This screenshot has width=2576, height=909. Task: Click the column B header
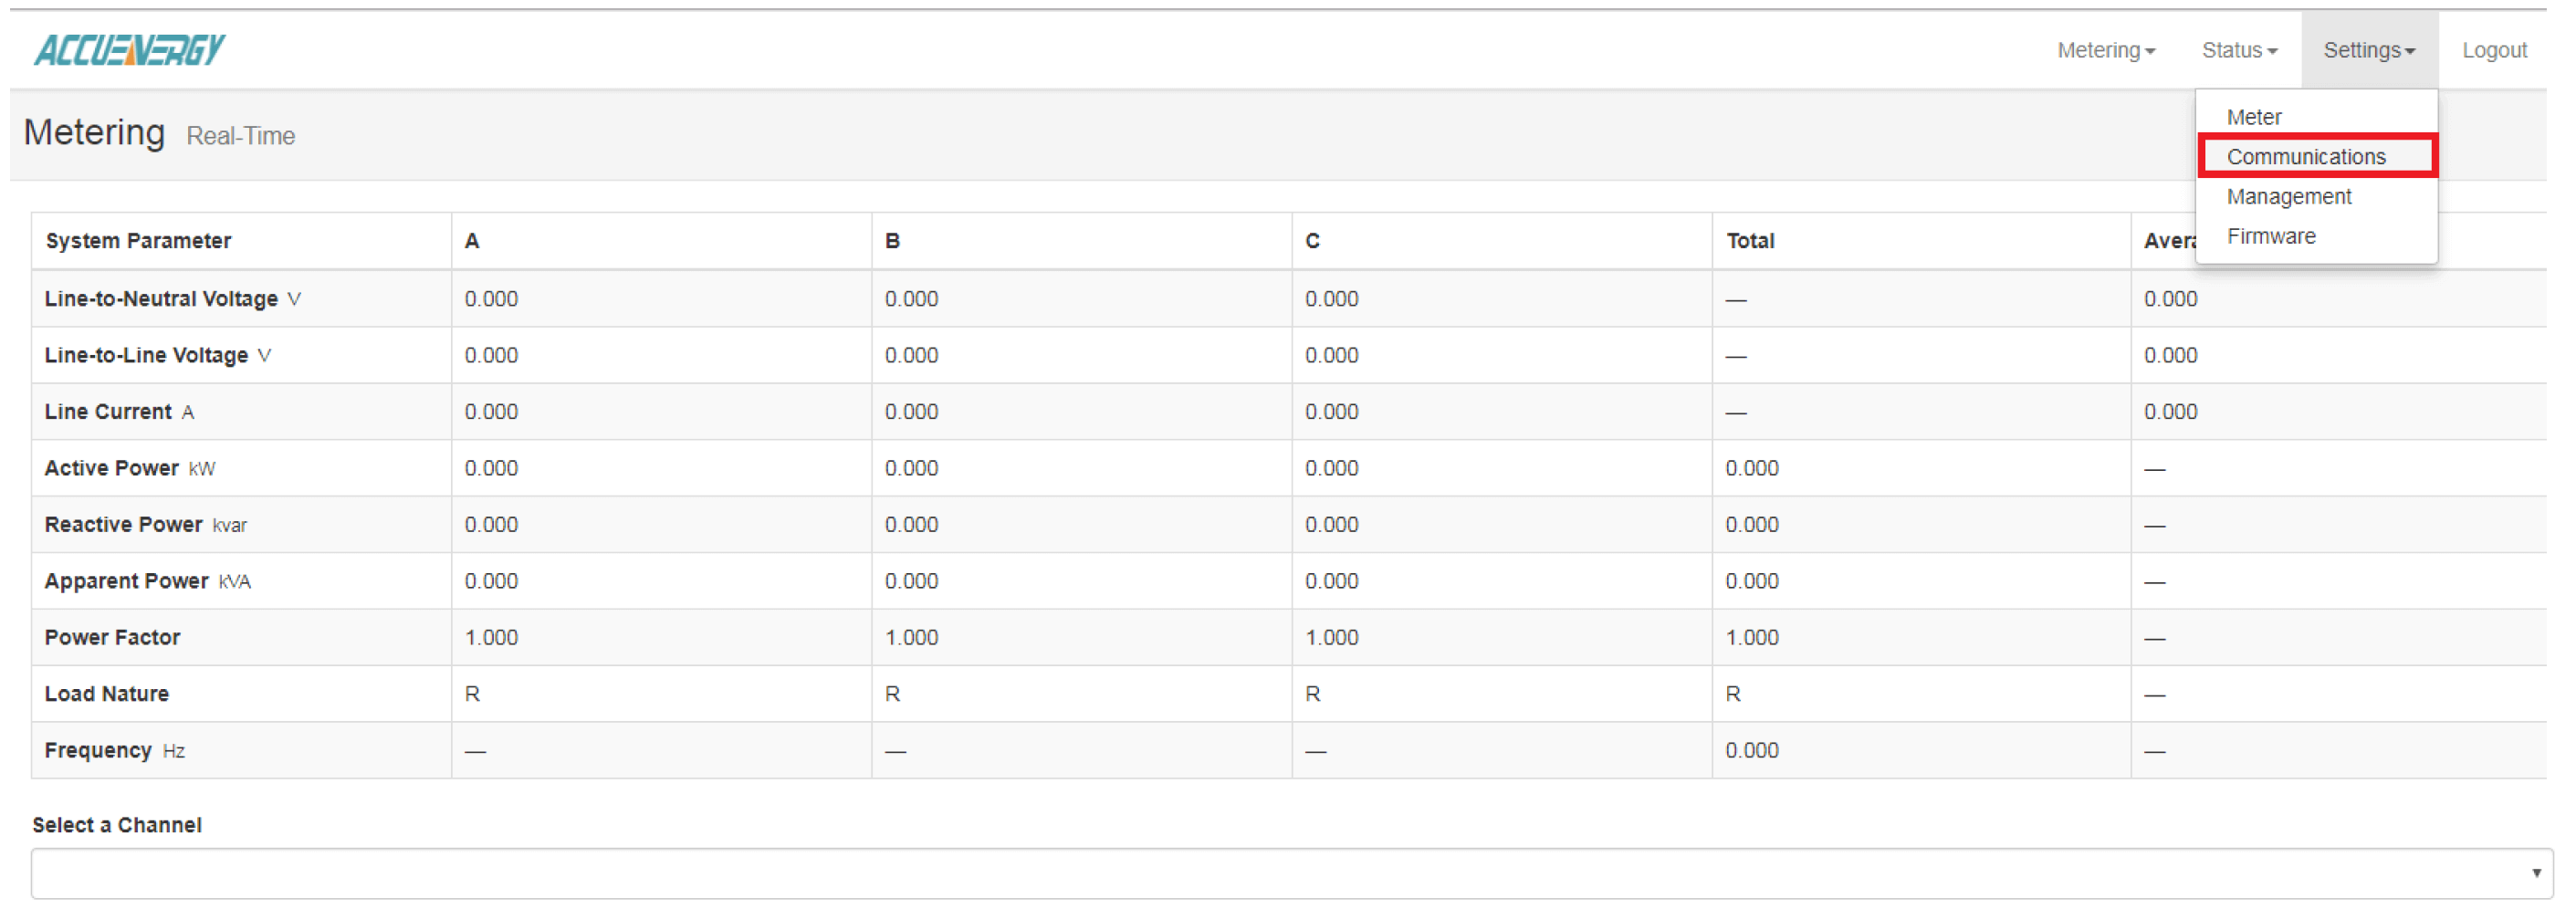[x=892, y=241]
